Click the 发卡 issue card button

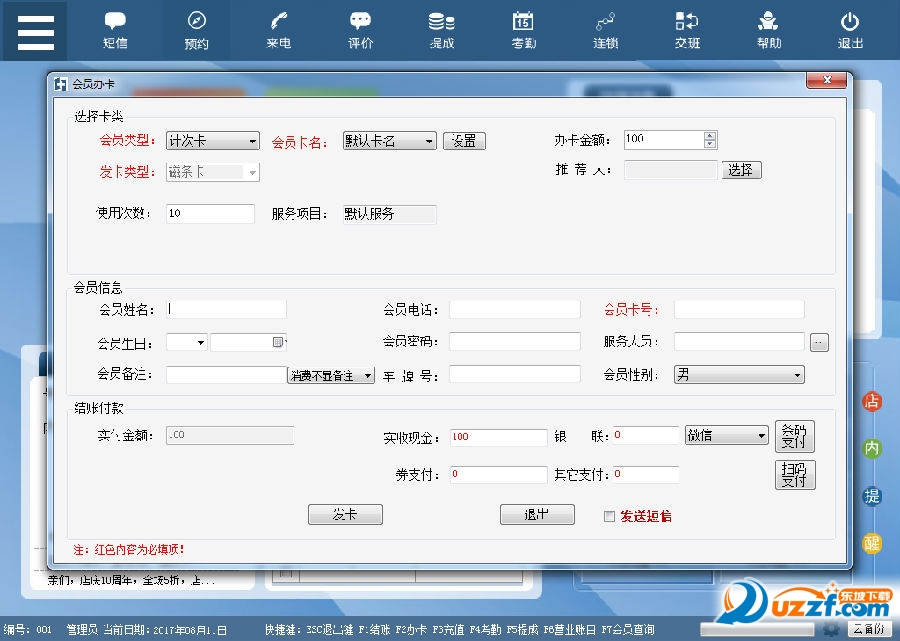(345, 515)
